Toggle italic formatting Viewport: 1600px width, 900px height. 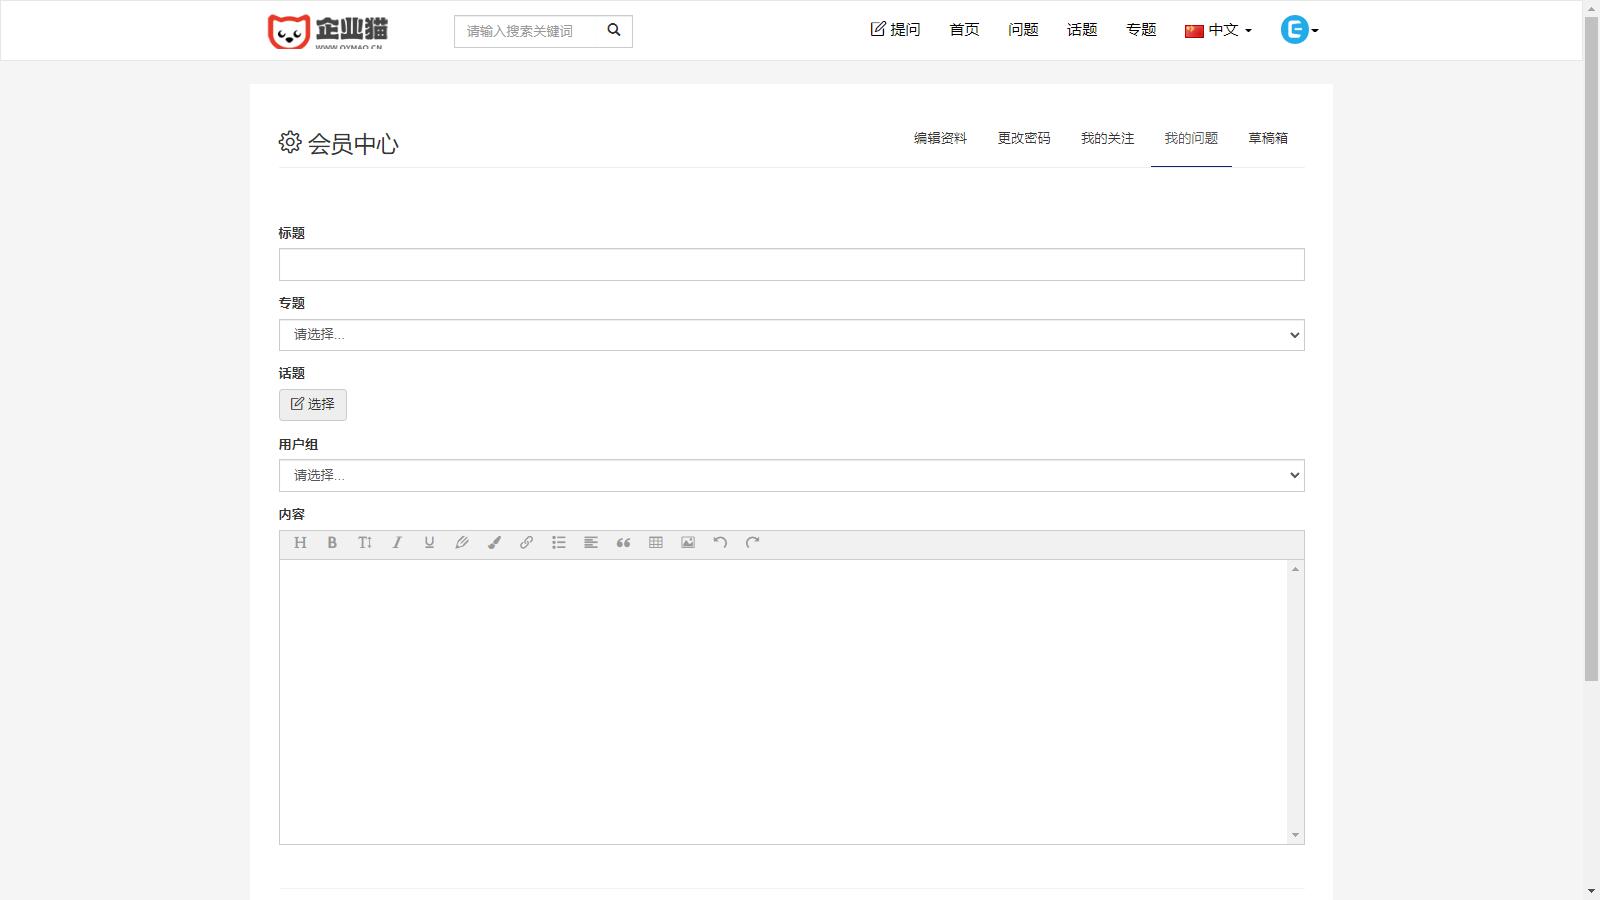pyautogui.click(x=397, y=543)
